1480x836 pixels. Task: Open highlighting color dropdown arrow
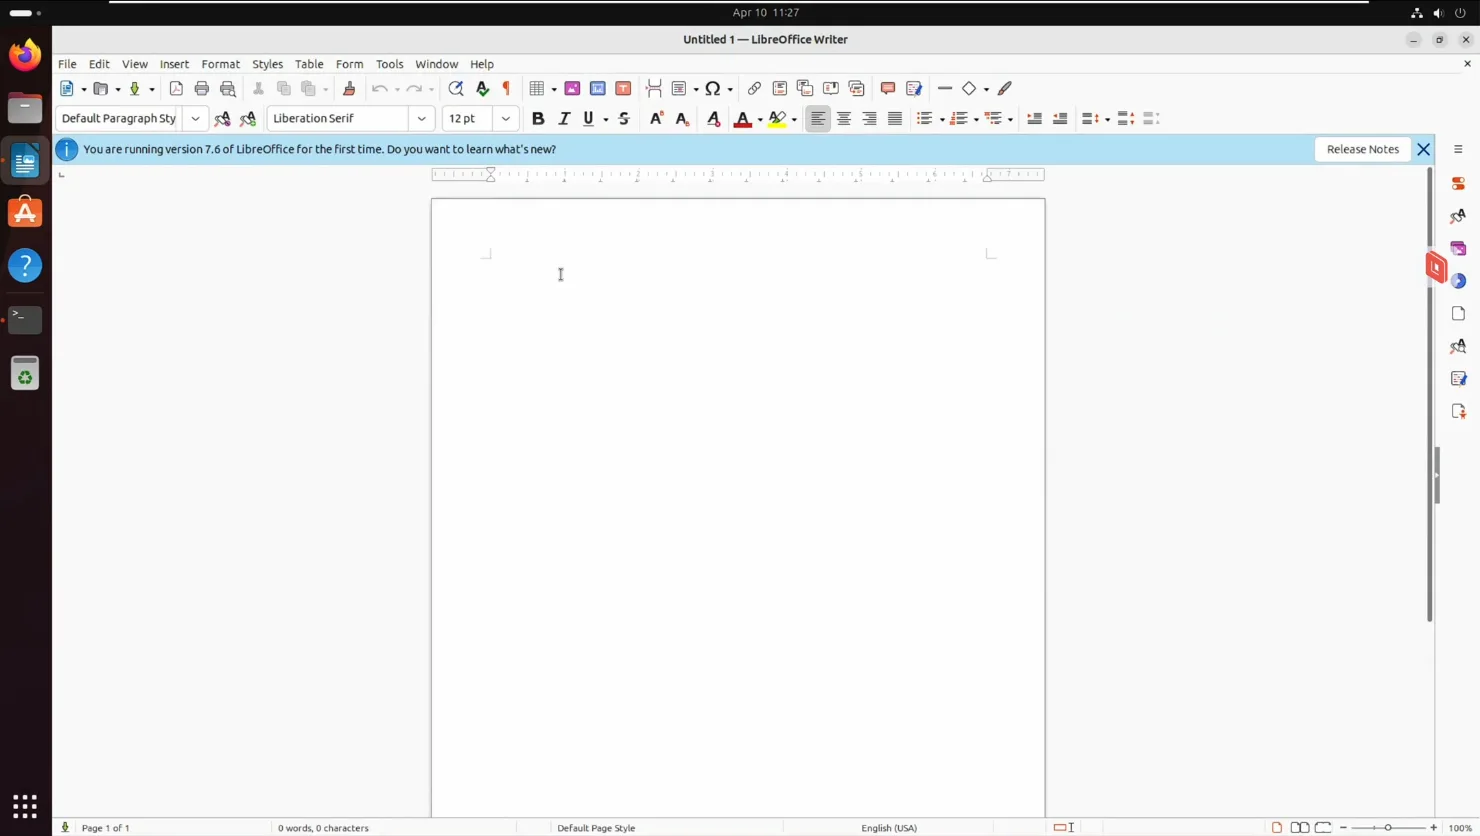[x=794, y=120]
